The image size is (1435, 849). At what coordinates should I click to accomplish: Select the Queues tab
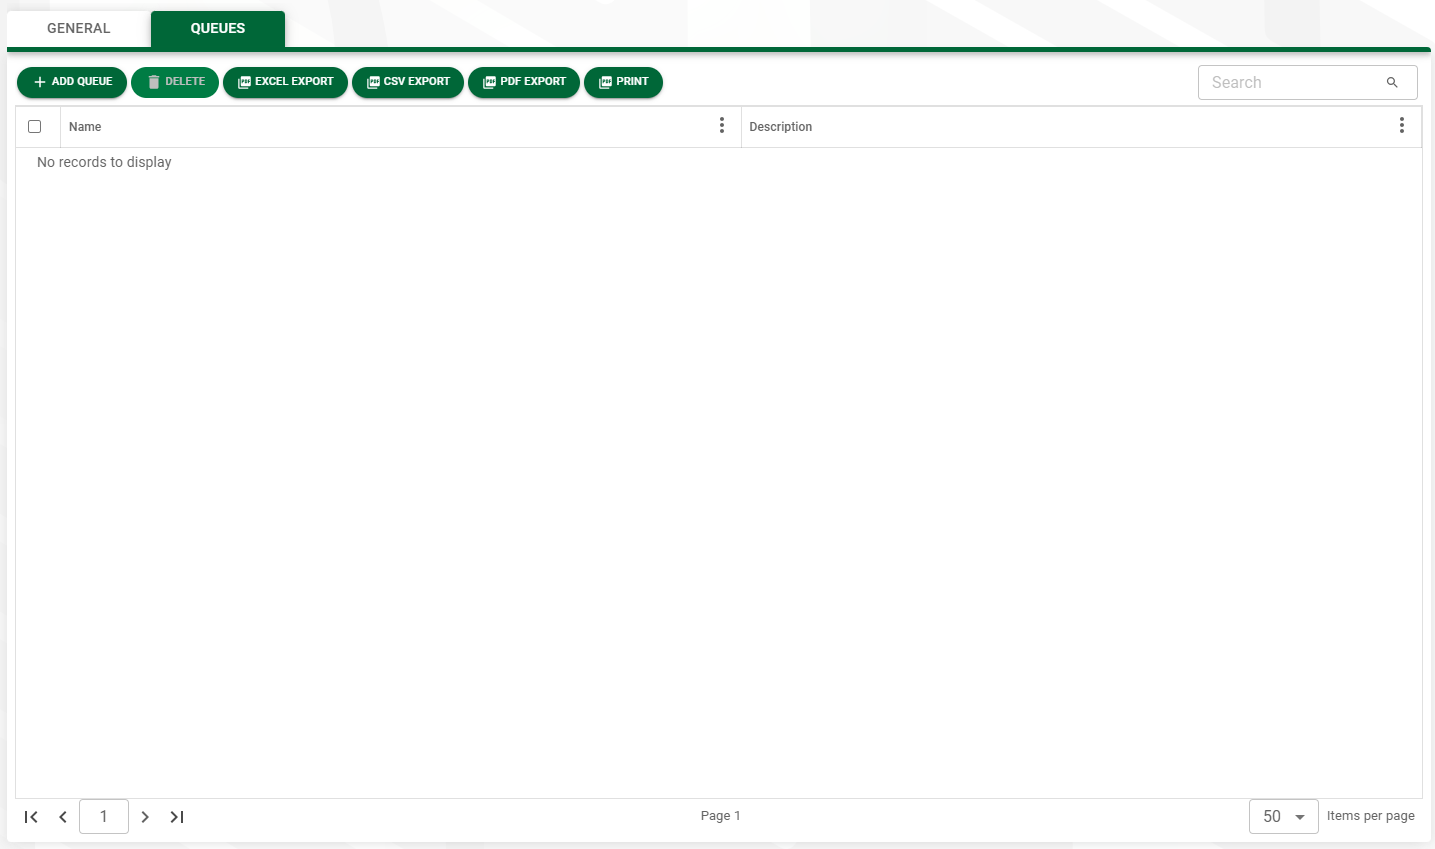[x=218, y=28]
